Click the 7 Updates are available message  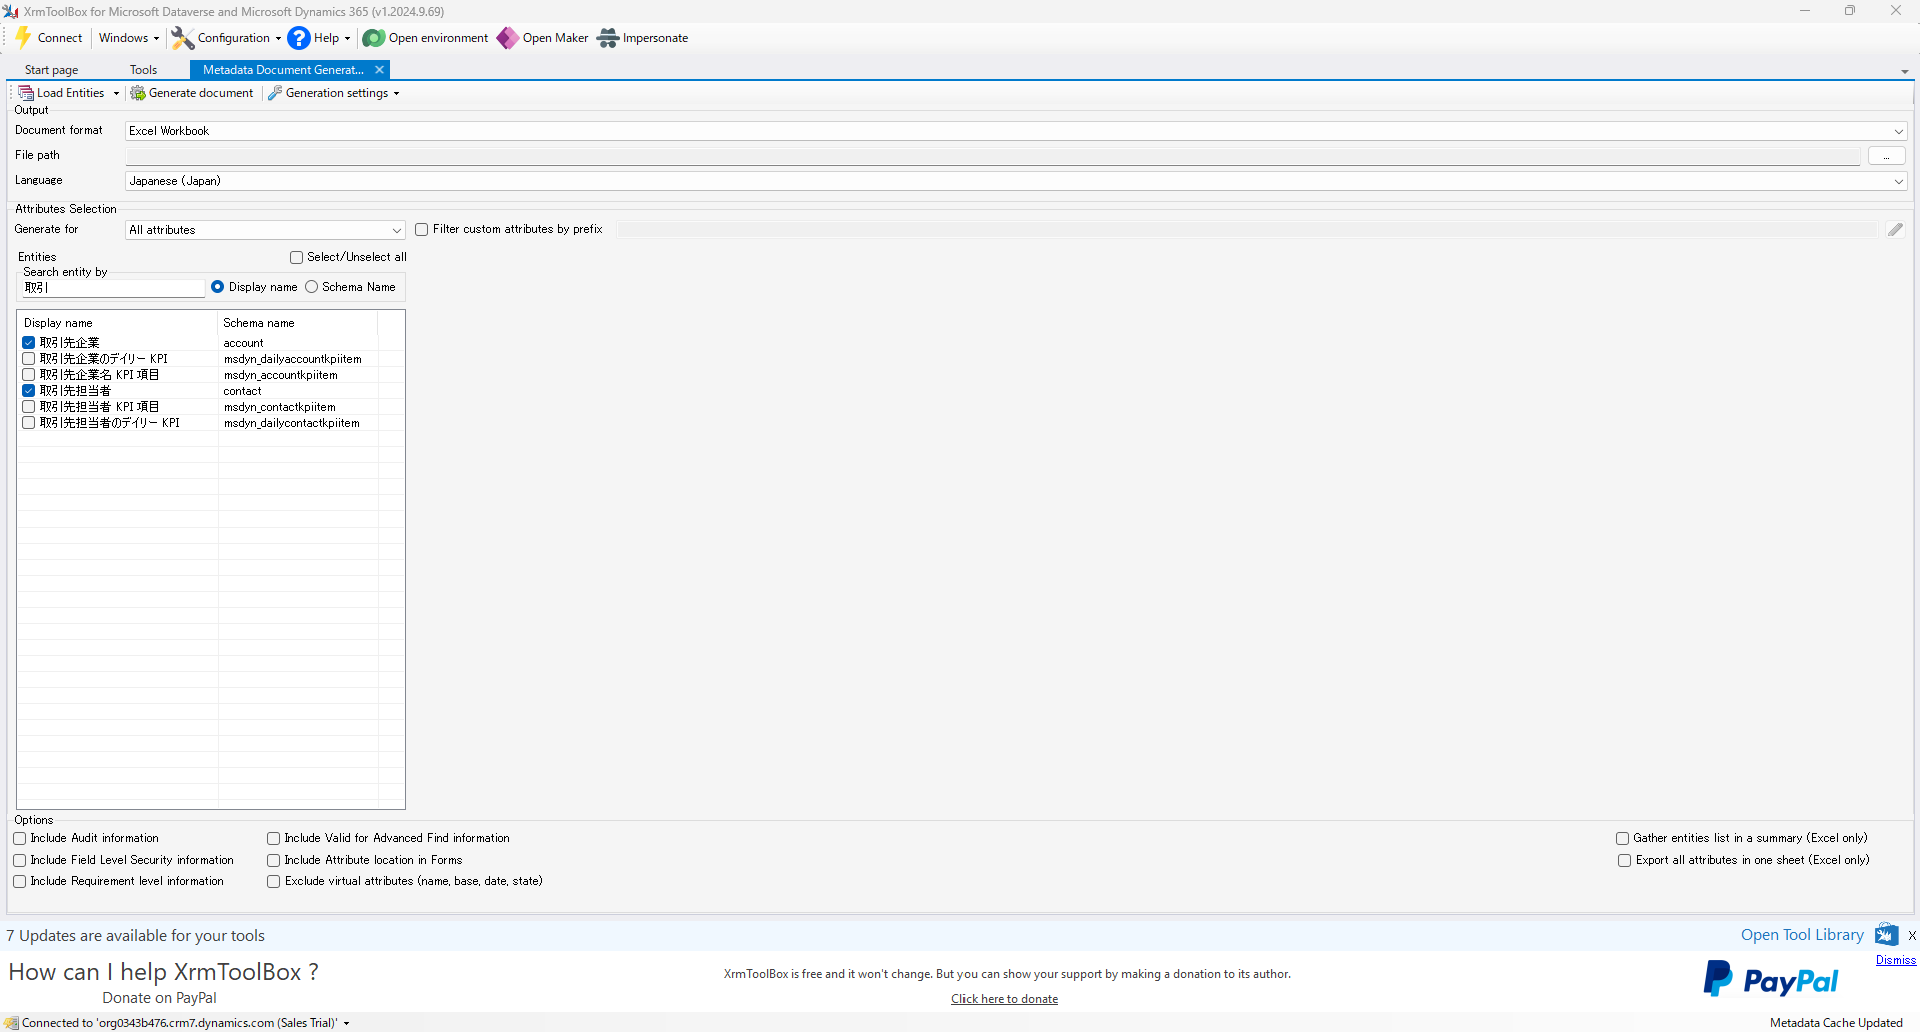(x=135, y=935)
